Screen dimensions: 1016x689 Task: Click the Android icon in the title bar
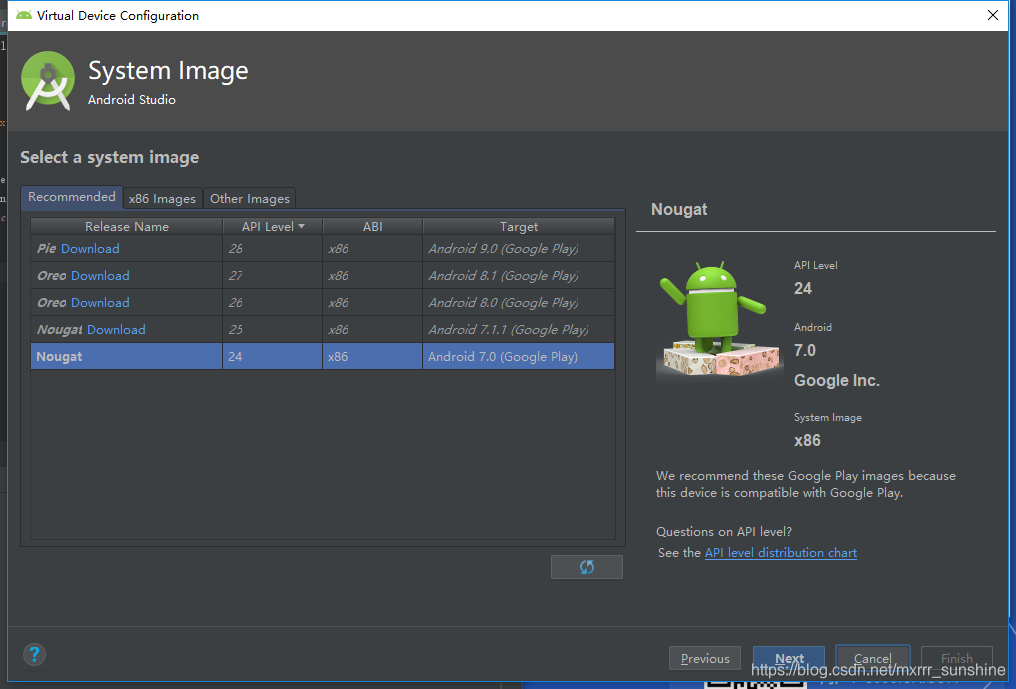[x=24, y=15]
